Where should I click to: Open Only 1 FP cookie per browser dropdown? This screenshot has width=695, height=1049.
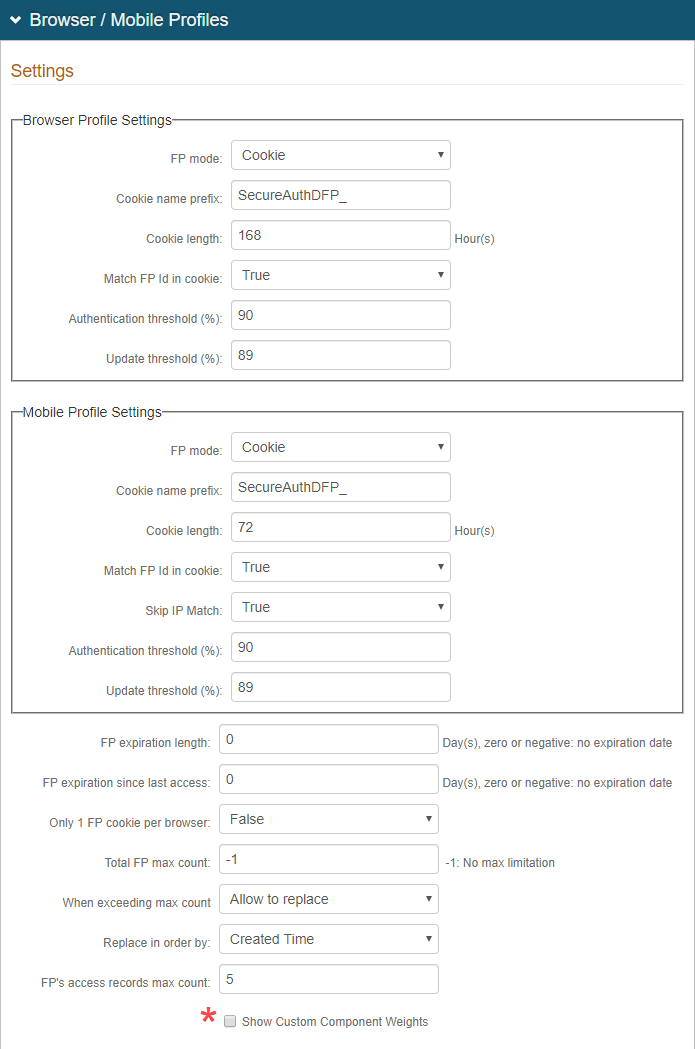tap(328, 819)
